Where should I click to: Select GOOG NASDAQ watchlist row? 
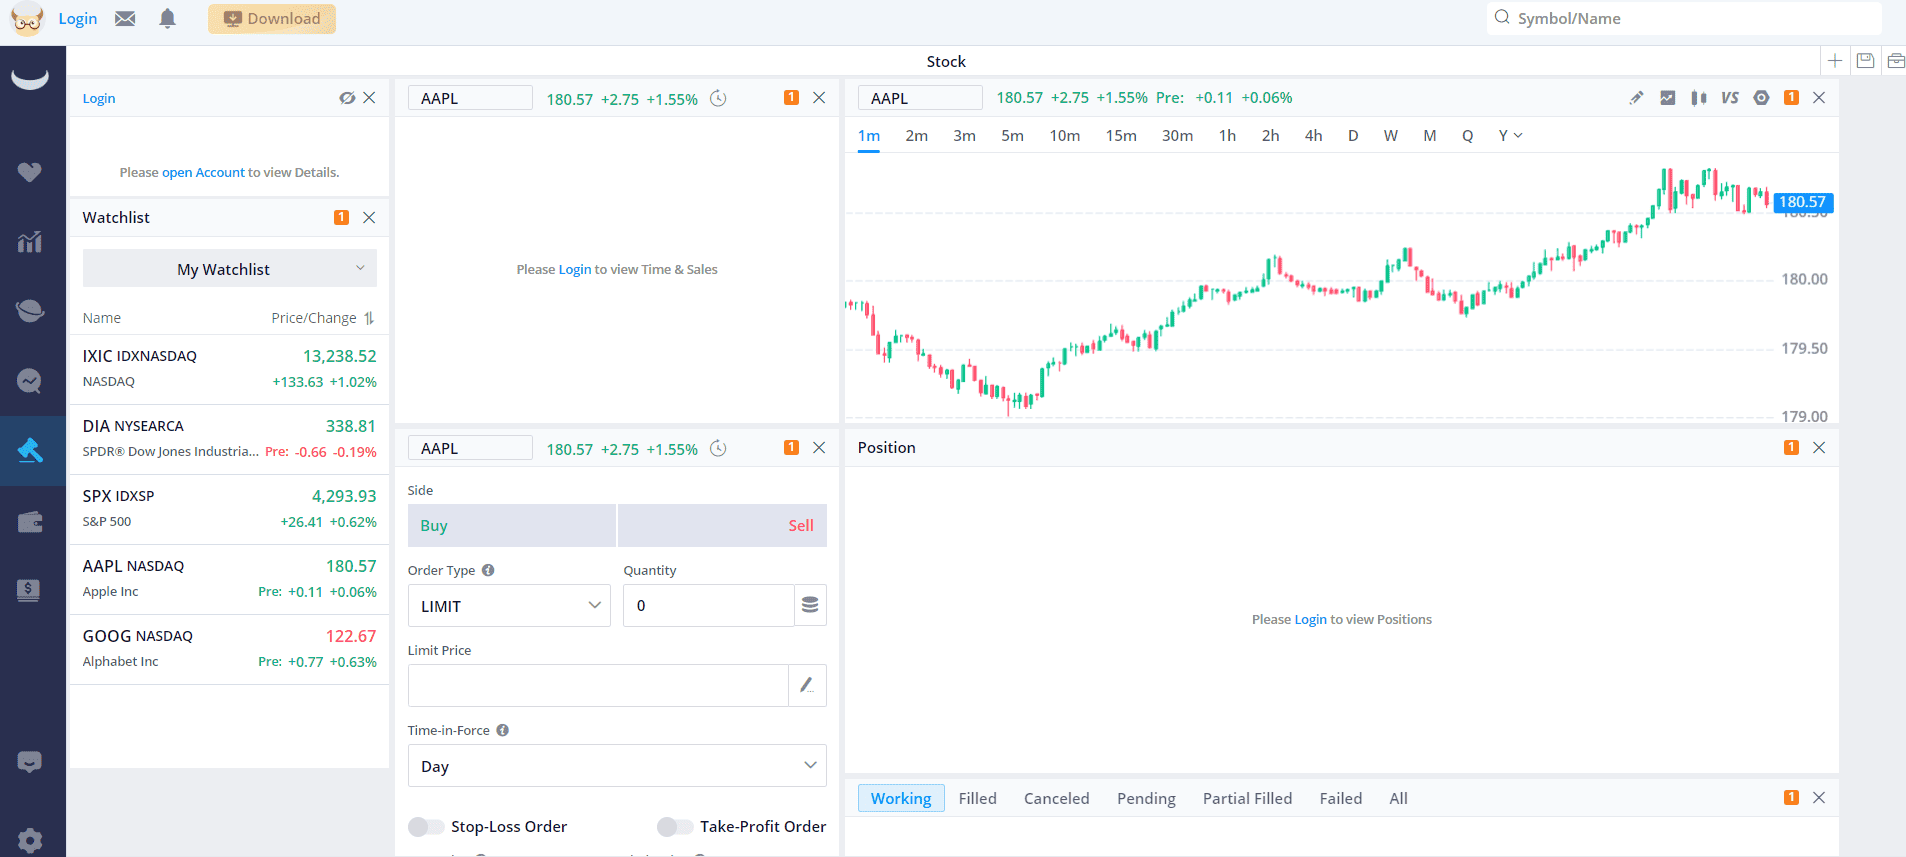229,649
